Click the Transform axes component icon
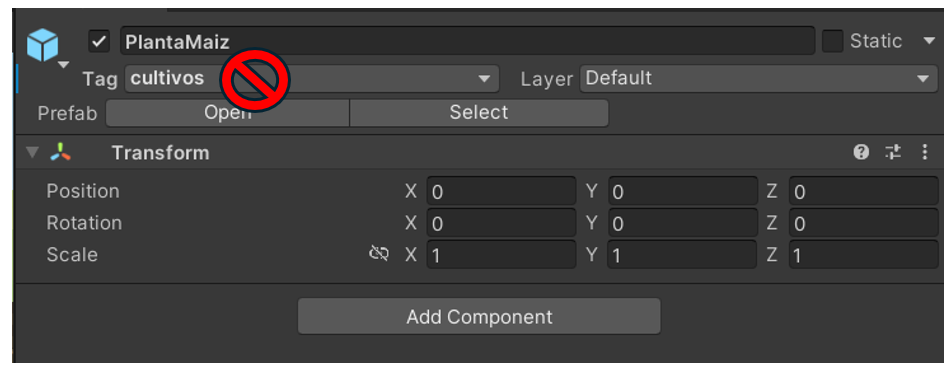This screenshot has width=949, height=382. (x=61, y=152)
